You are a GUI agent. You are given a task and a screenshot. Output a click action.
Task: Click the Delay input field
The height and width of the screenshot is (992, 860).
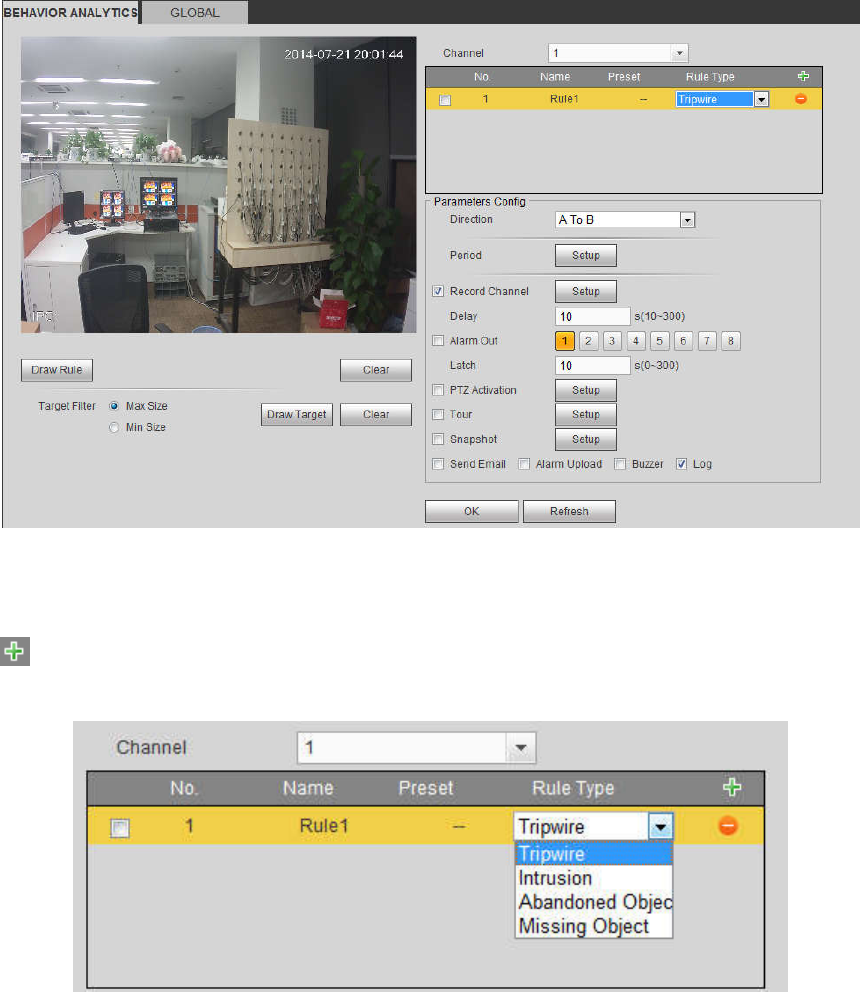[x=593, y=316]
